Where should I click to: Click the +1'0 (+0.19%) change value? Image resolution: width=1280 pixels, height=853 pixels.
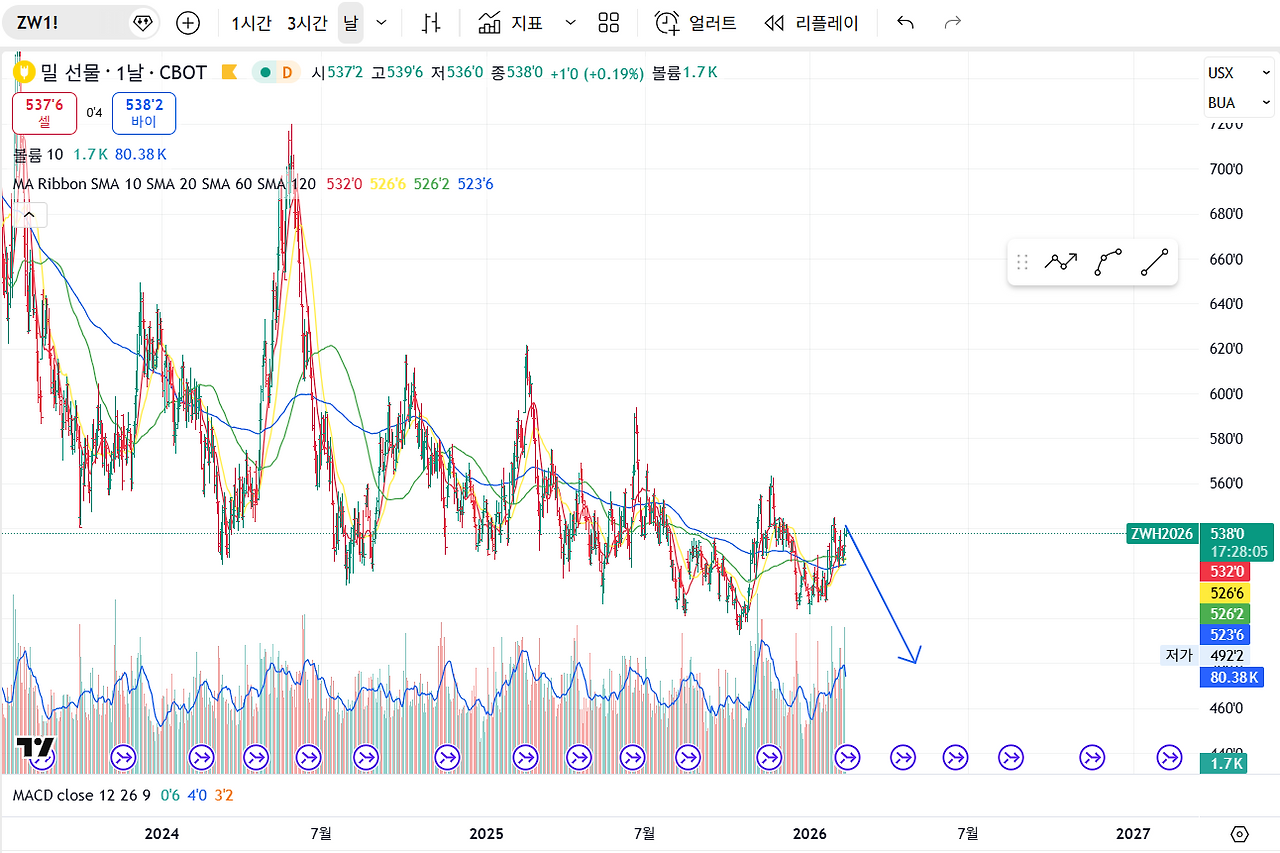pyautogui.click(x=597, y=73)
